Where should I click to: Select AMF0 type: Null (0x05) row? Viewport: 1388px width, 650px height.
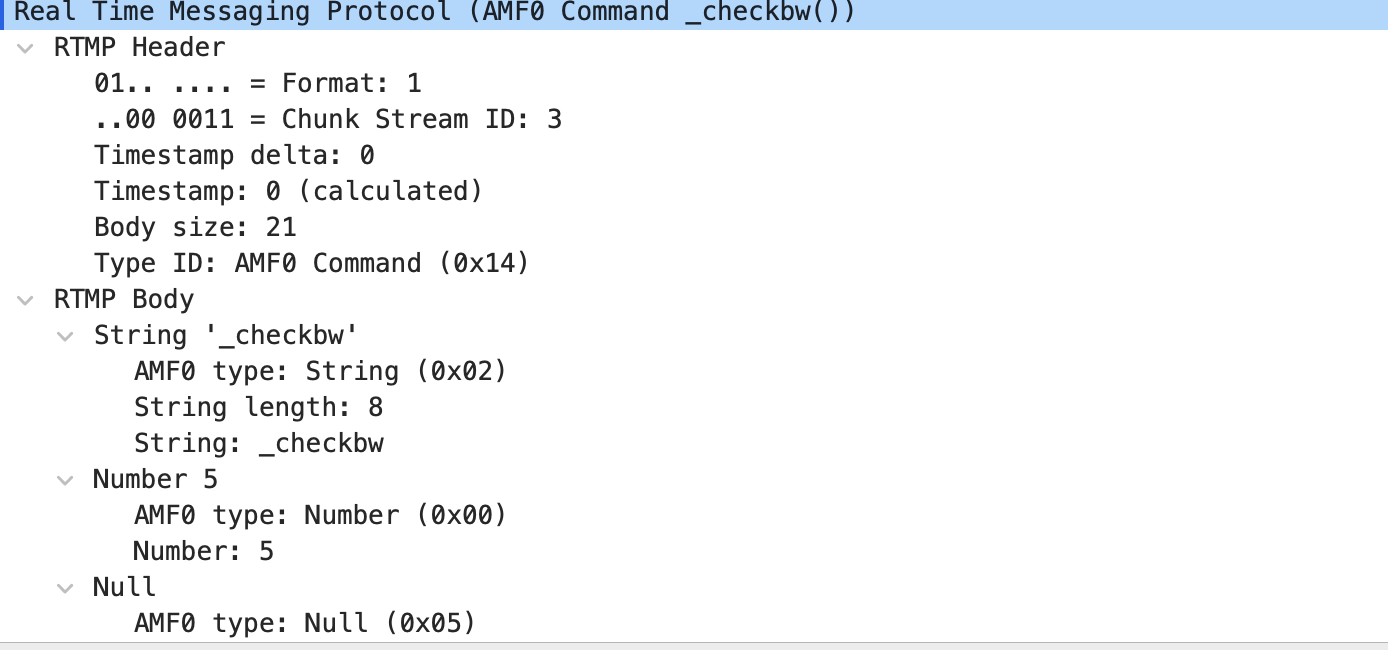[x=304, y=623]
